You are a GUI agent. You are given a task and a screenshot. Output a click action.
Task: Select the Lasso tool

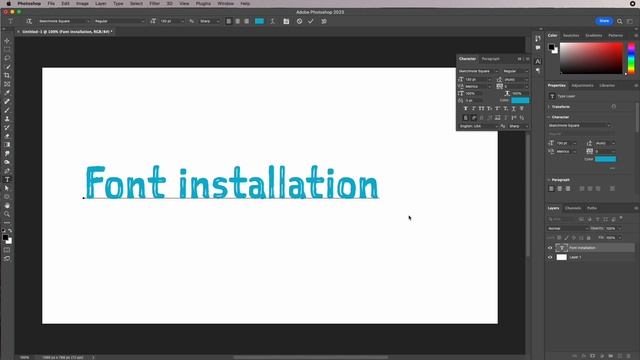[x=7, y=58]
